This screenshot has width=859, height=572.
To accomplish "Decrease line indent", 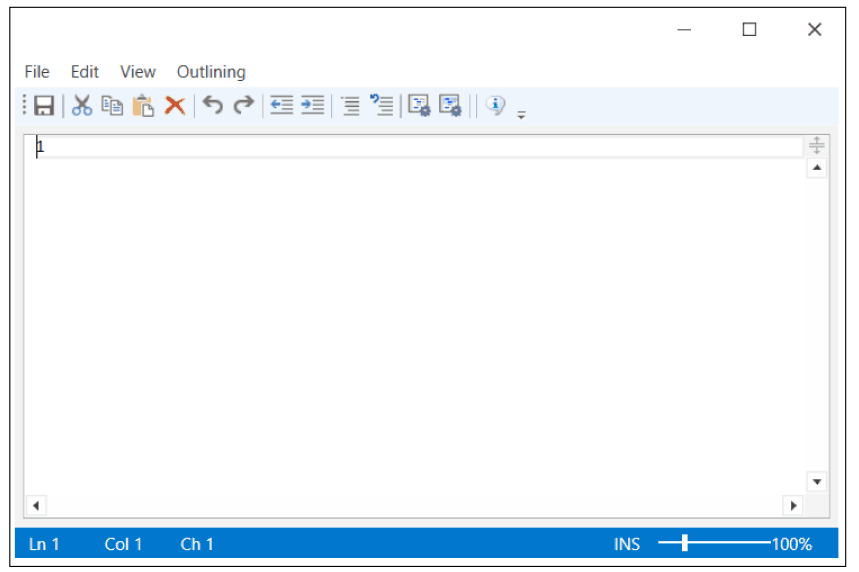I will (282, 105).
